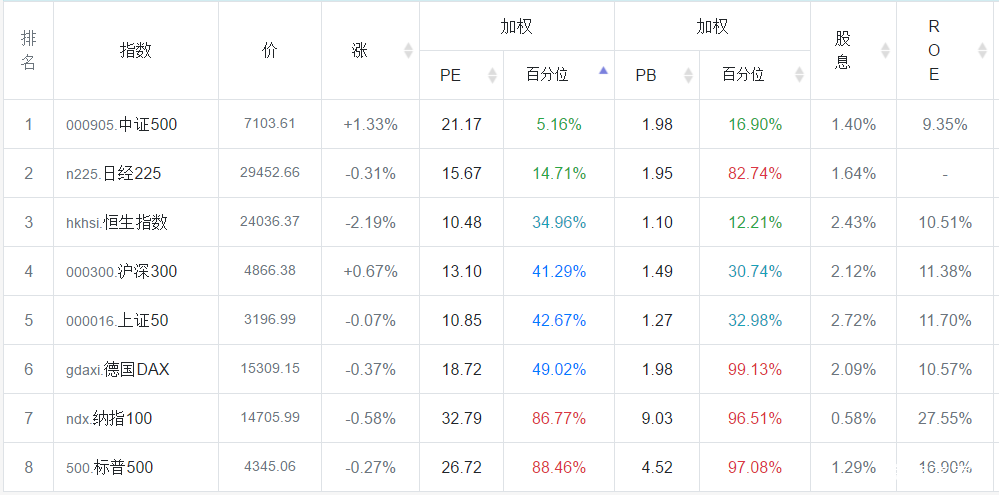Click PE percentile 49.02%
The height and width of the screenshot is (495, 999).
tap(559, 369)
